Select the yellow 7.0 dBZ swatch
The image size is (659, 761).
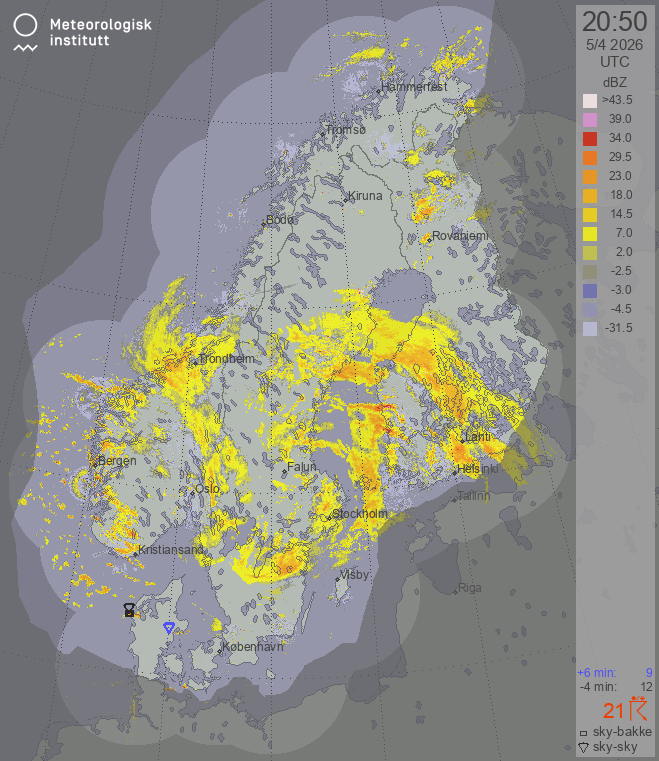pyautogui.click(x=590, y=233)
